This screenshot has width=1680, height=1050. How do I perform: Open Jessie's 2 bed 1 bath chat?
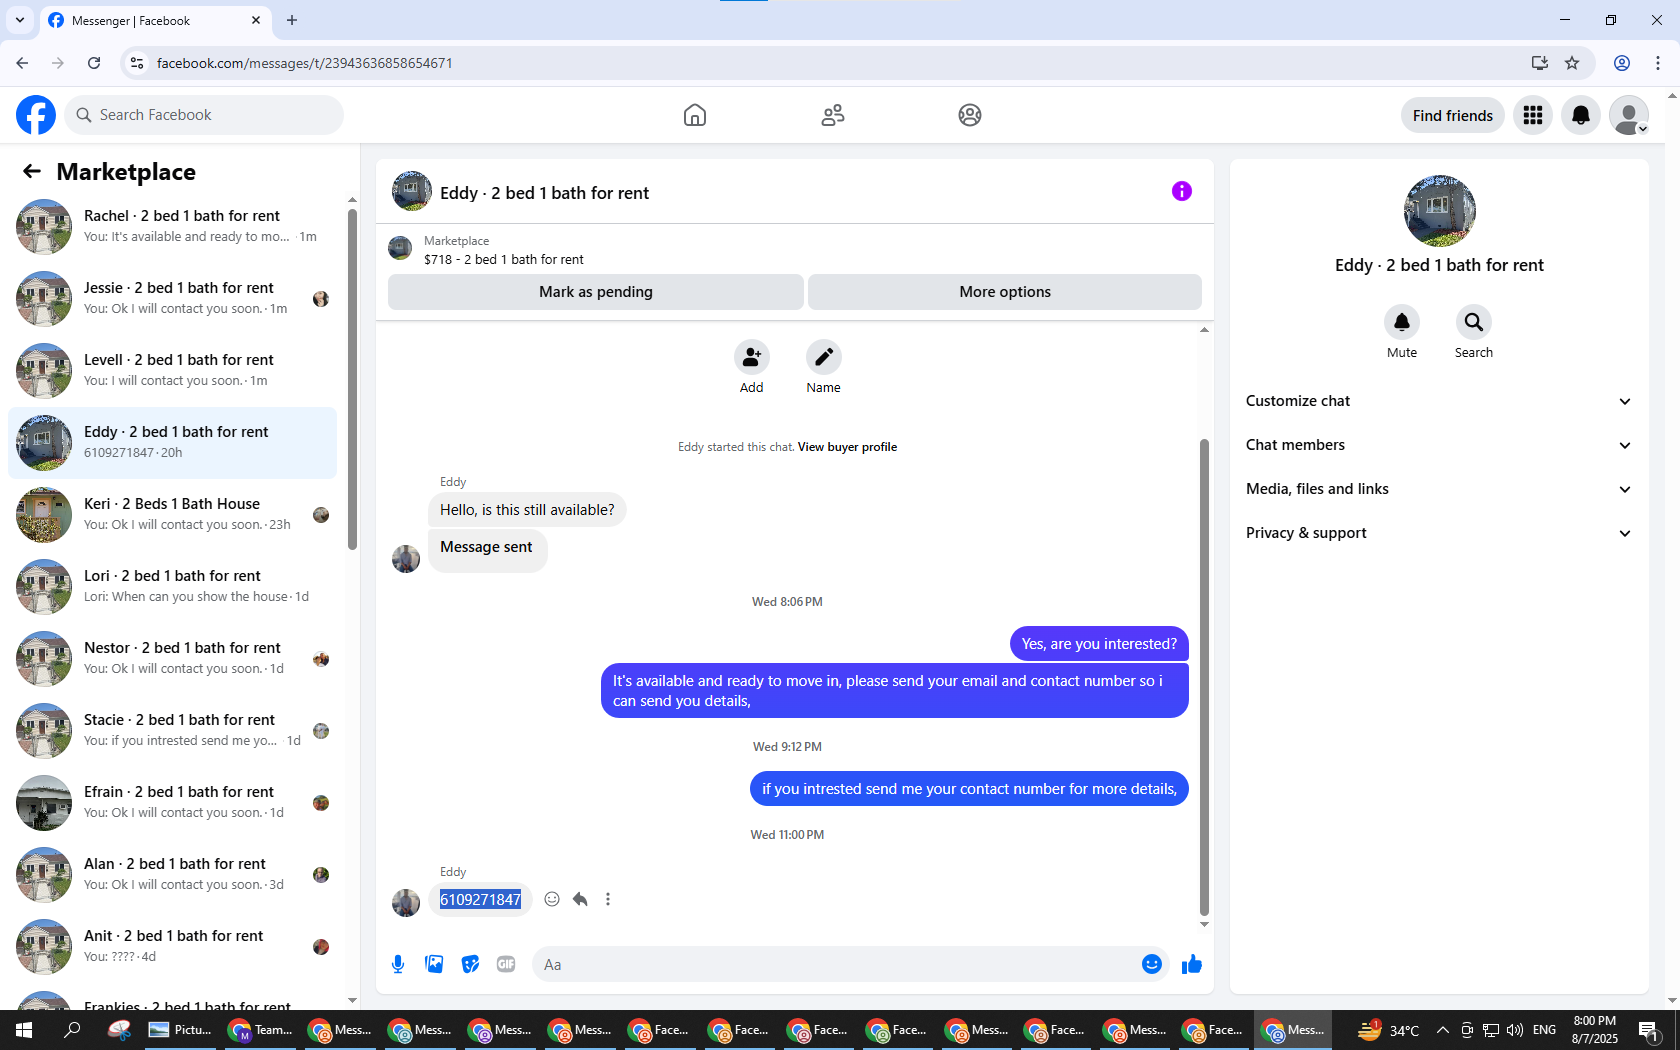click(x=172, y=299)
